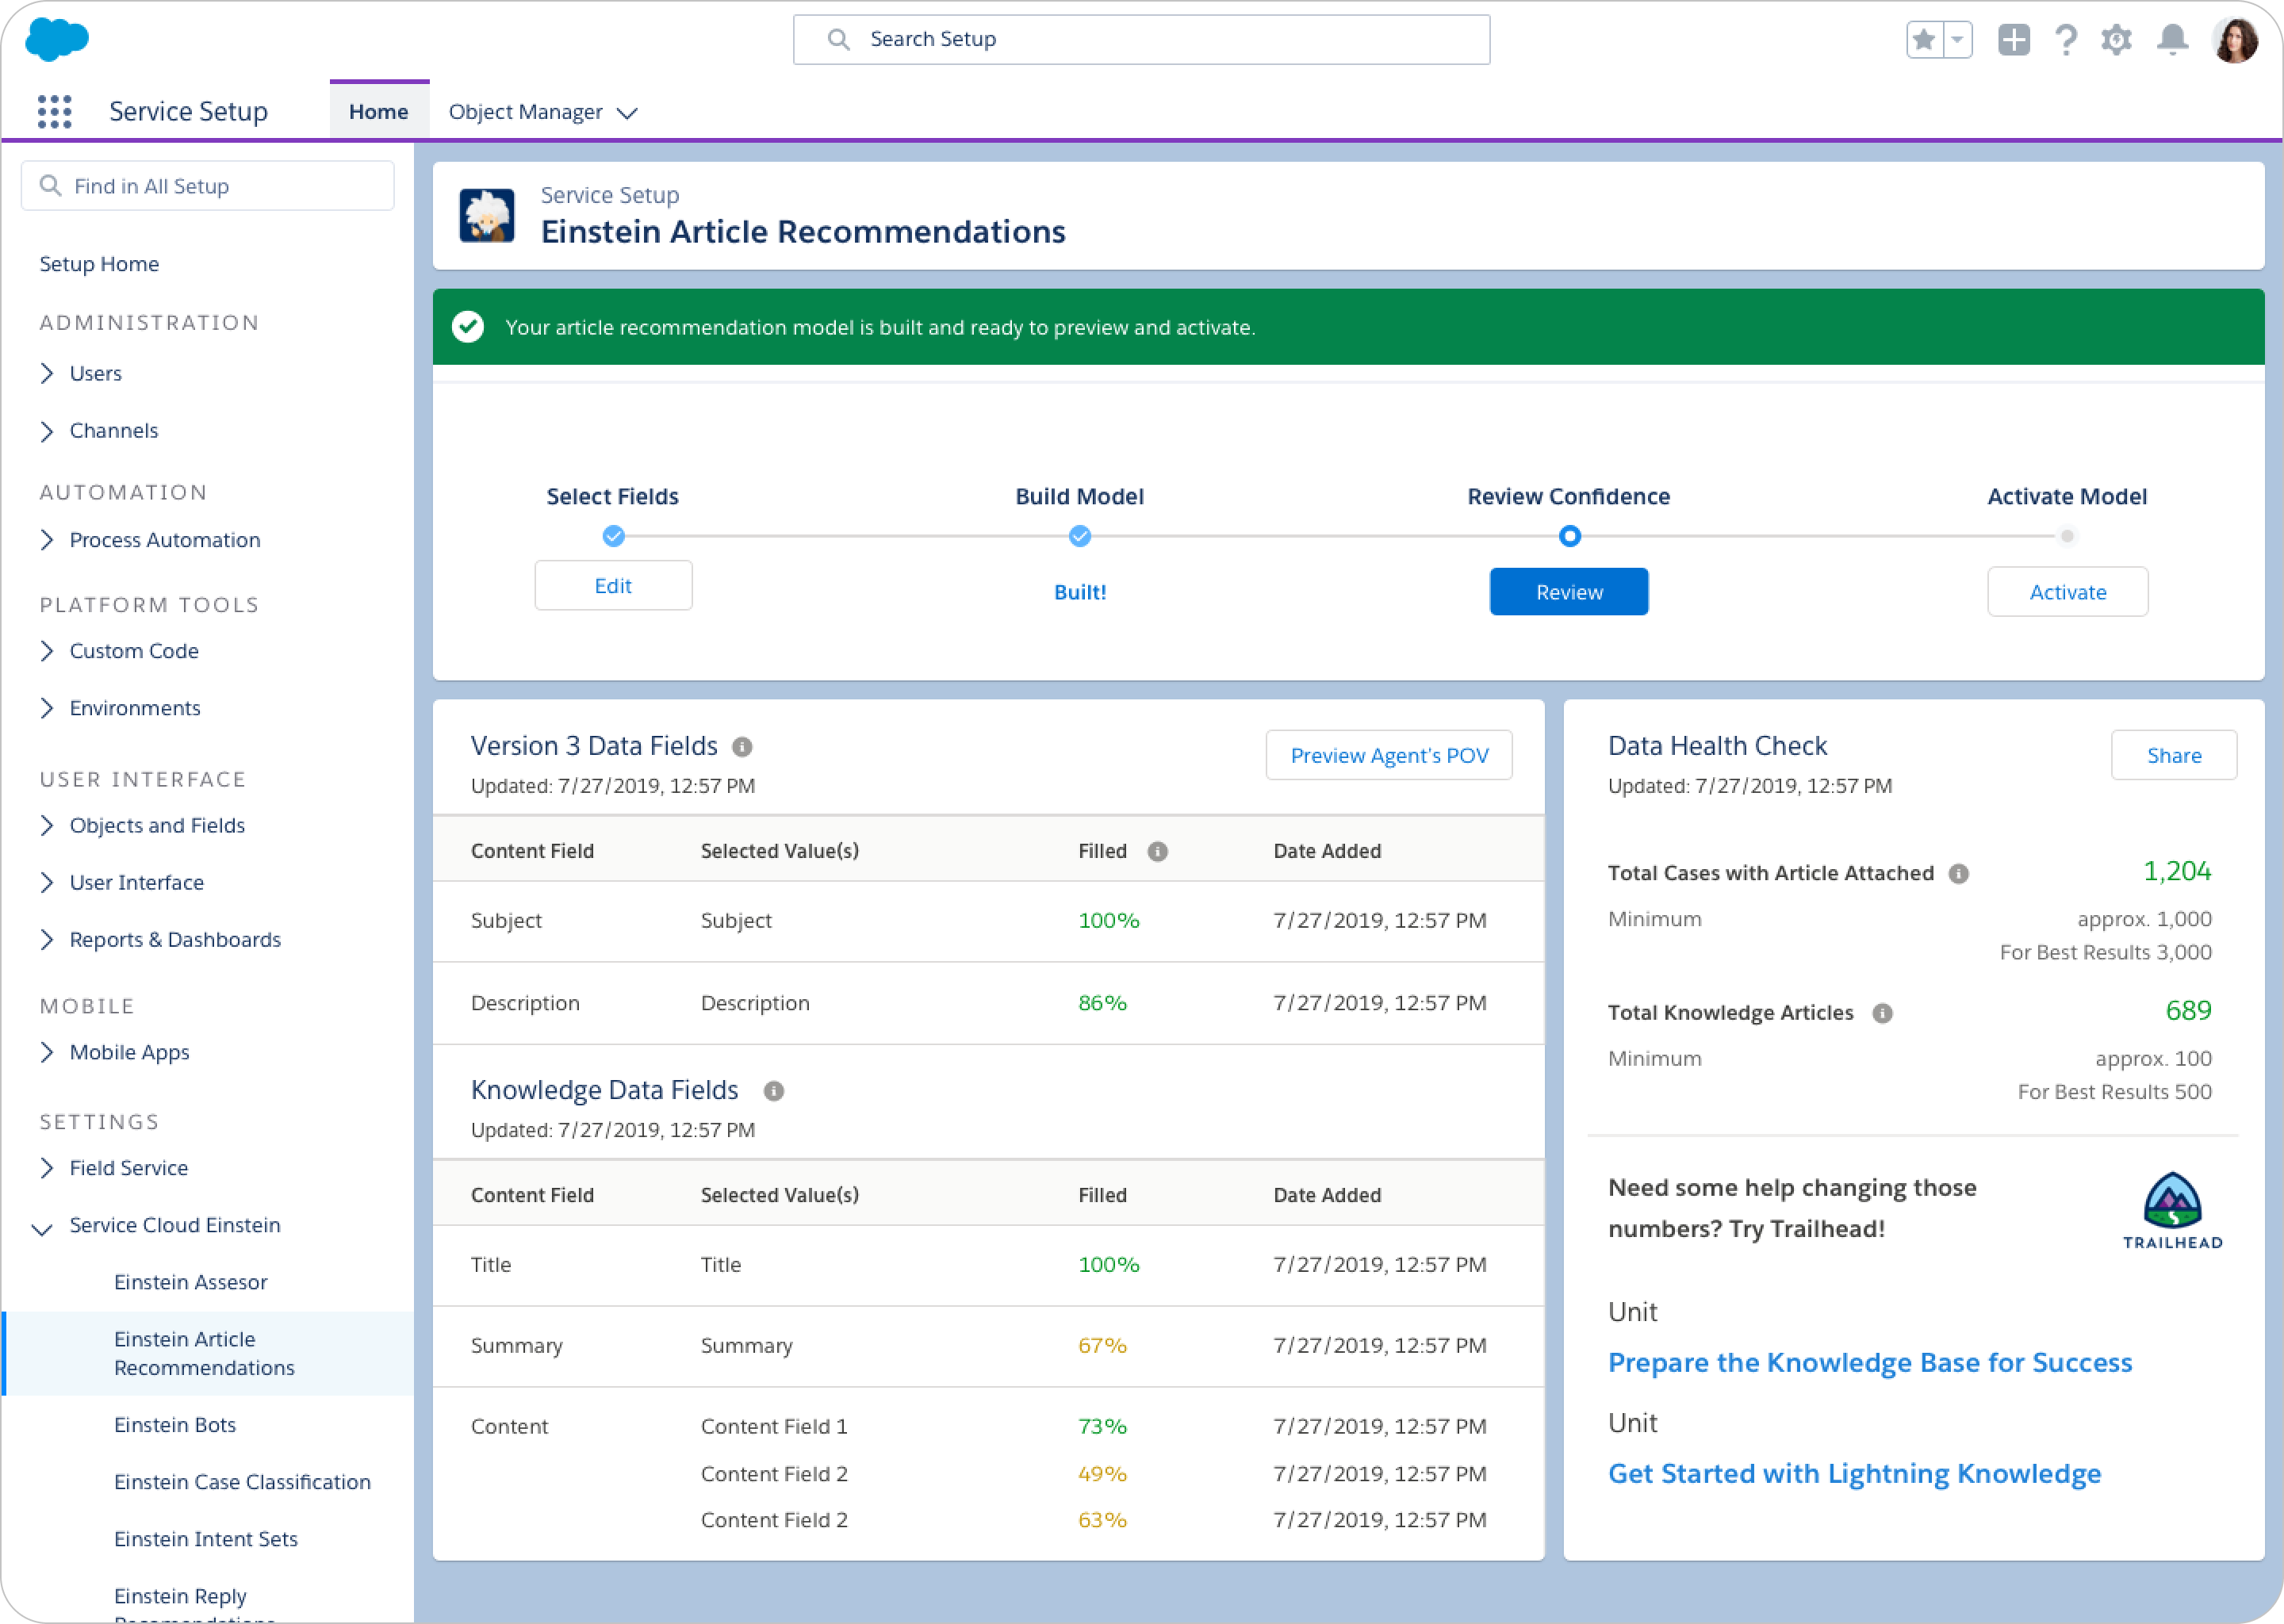The height and width of the screenshot is (1624, 2284).
Task: Open the setup gear icon
Action: tap(2116, 40)
